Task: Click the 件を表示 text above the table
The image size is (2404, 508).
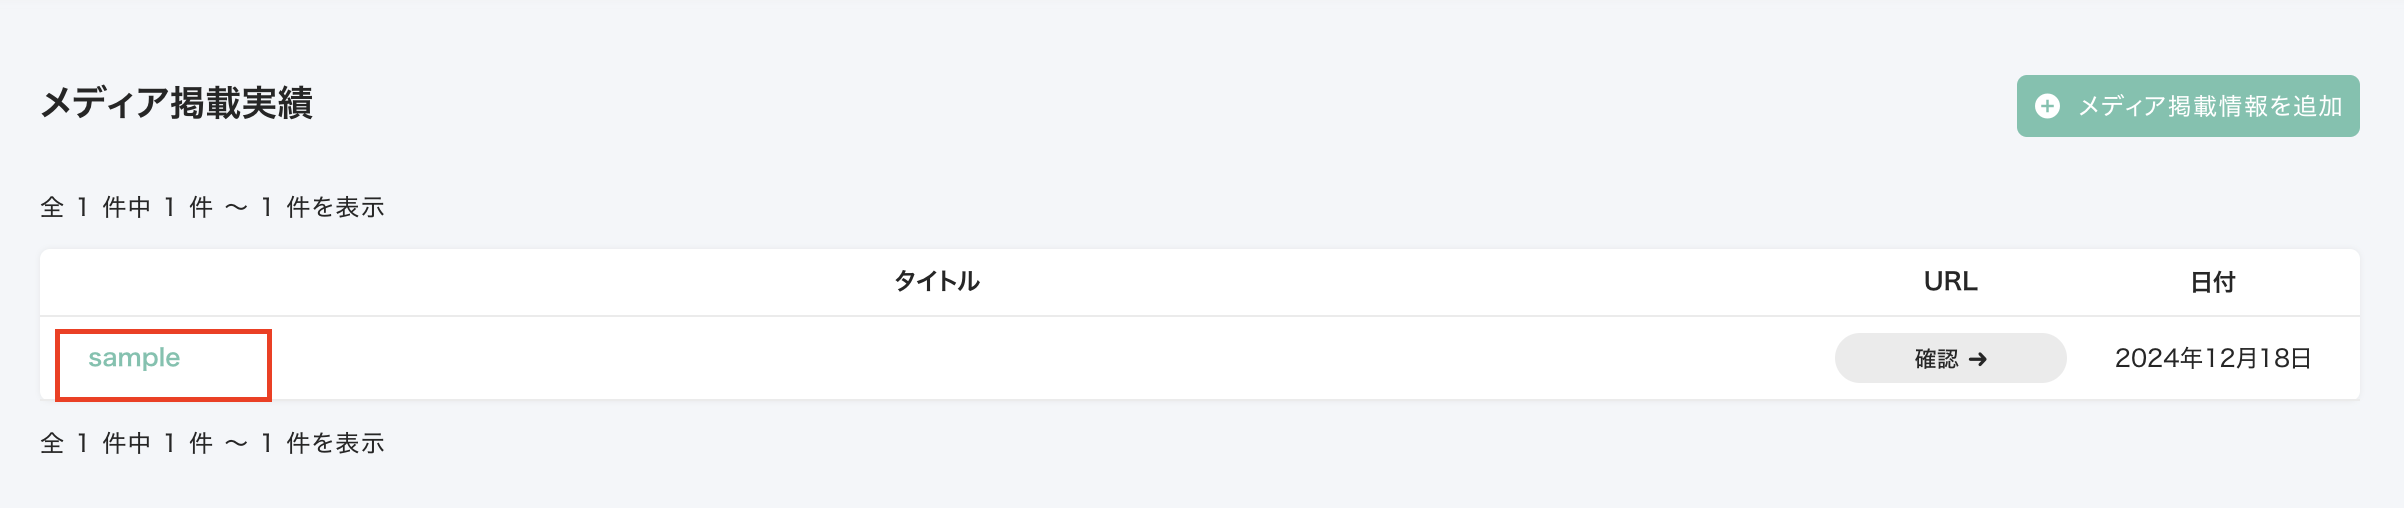Action: (x=335, y=207)
